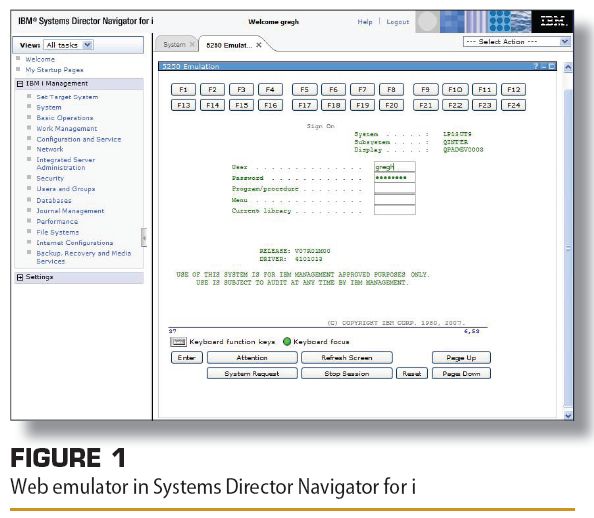Open the View All tasks dropdown
The height and width of the screenshot is (518, 594).
click(69, 45)
